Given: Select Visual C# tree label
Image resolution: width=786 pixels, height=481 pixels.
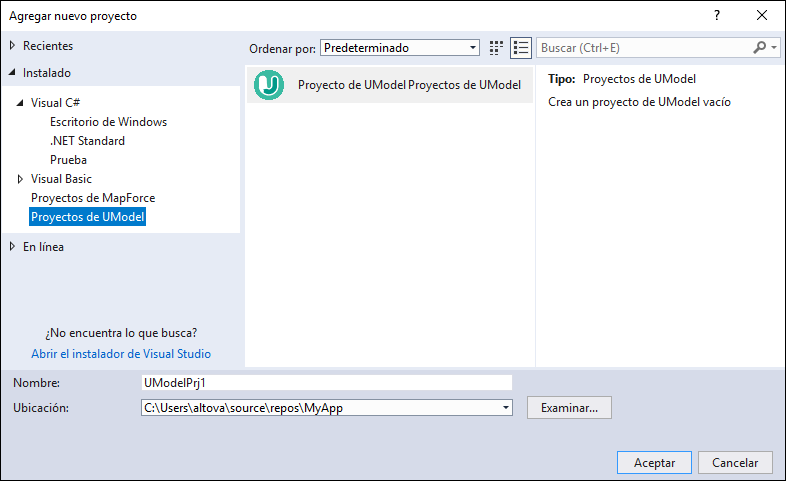Looking at the screenshot, I should tap(55, 103).
